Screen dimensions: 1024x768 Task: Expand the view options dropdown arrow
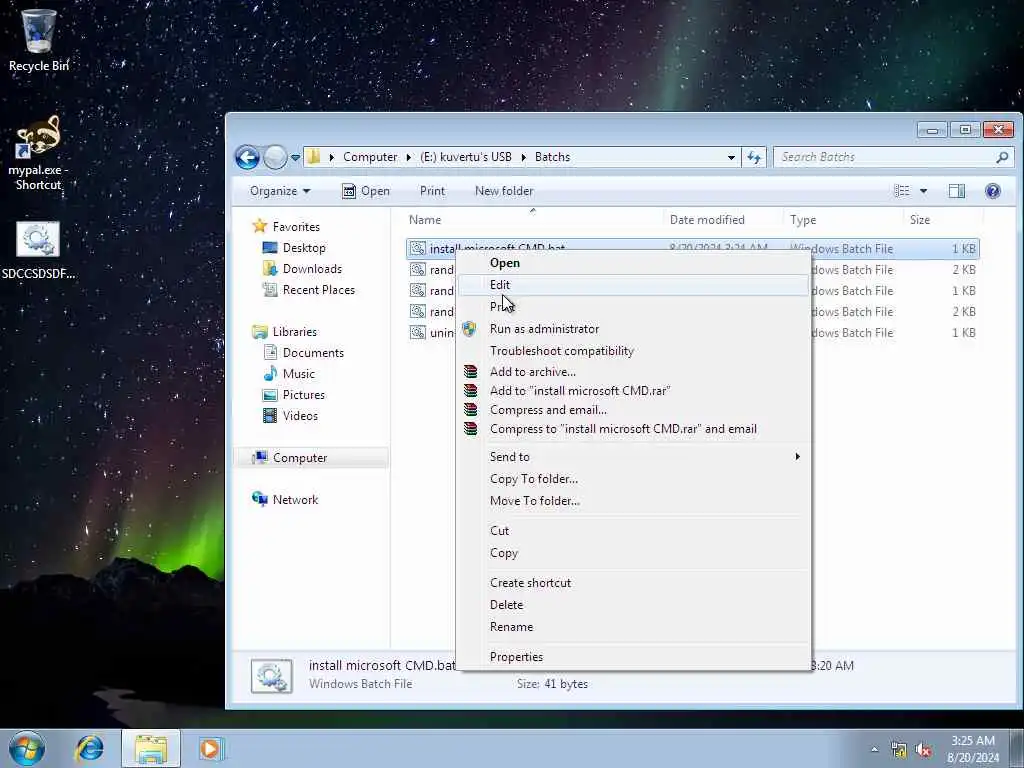[x=923, y=191]
